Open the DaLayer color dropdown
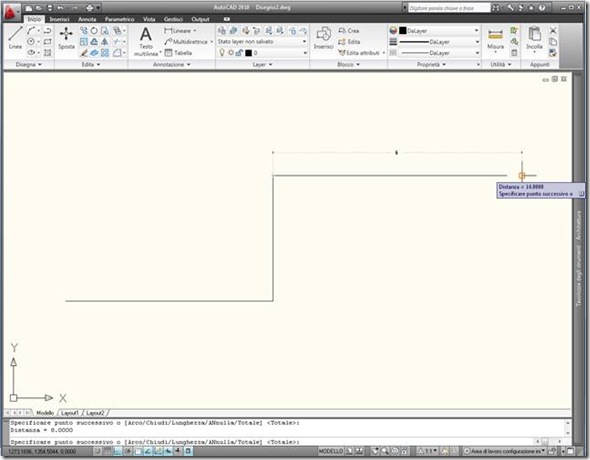 click(439, 31)
